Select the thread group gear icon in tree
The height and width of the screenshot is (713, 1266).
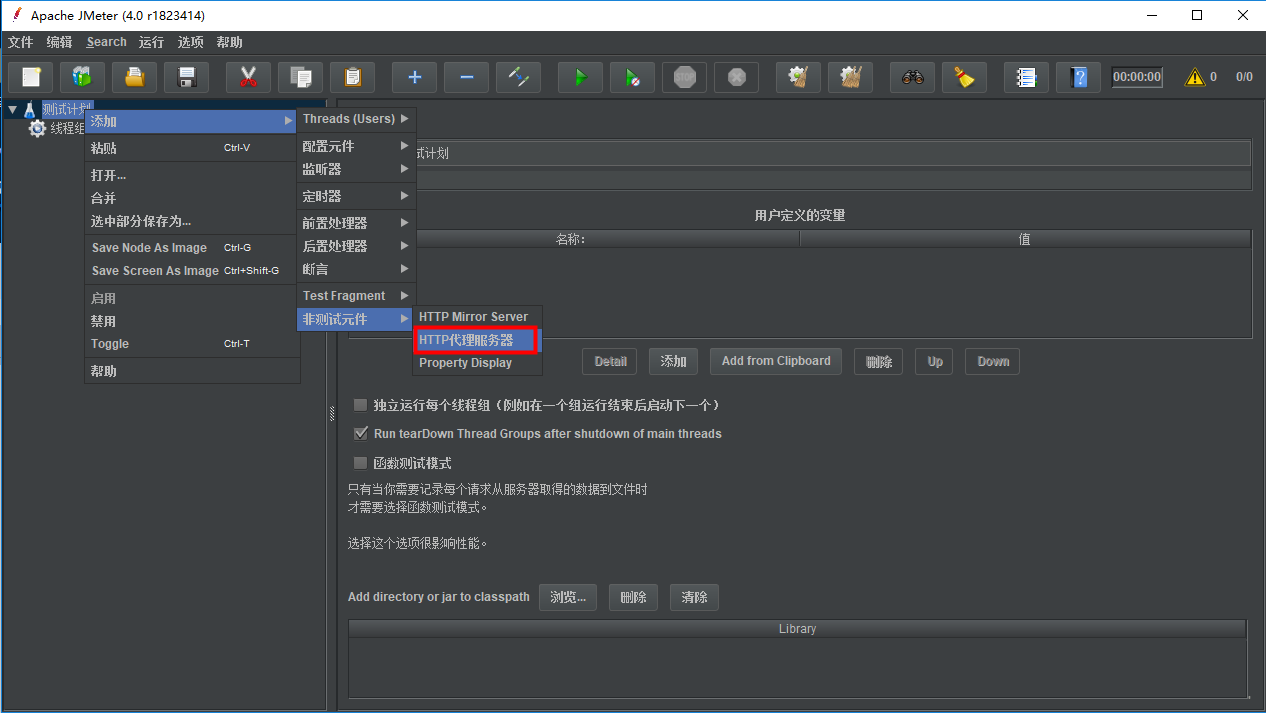pos(37,129)
